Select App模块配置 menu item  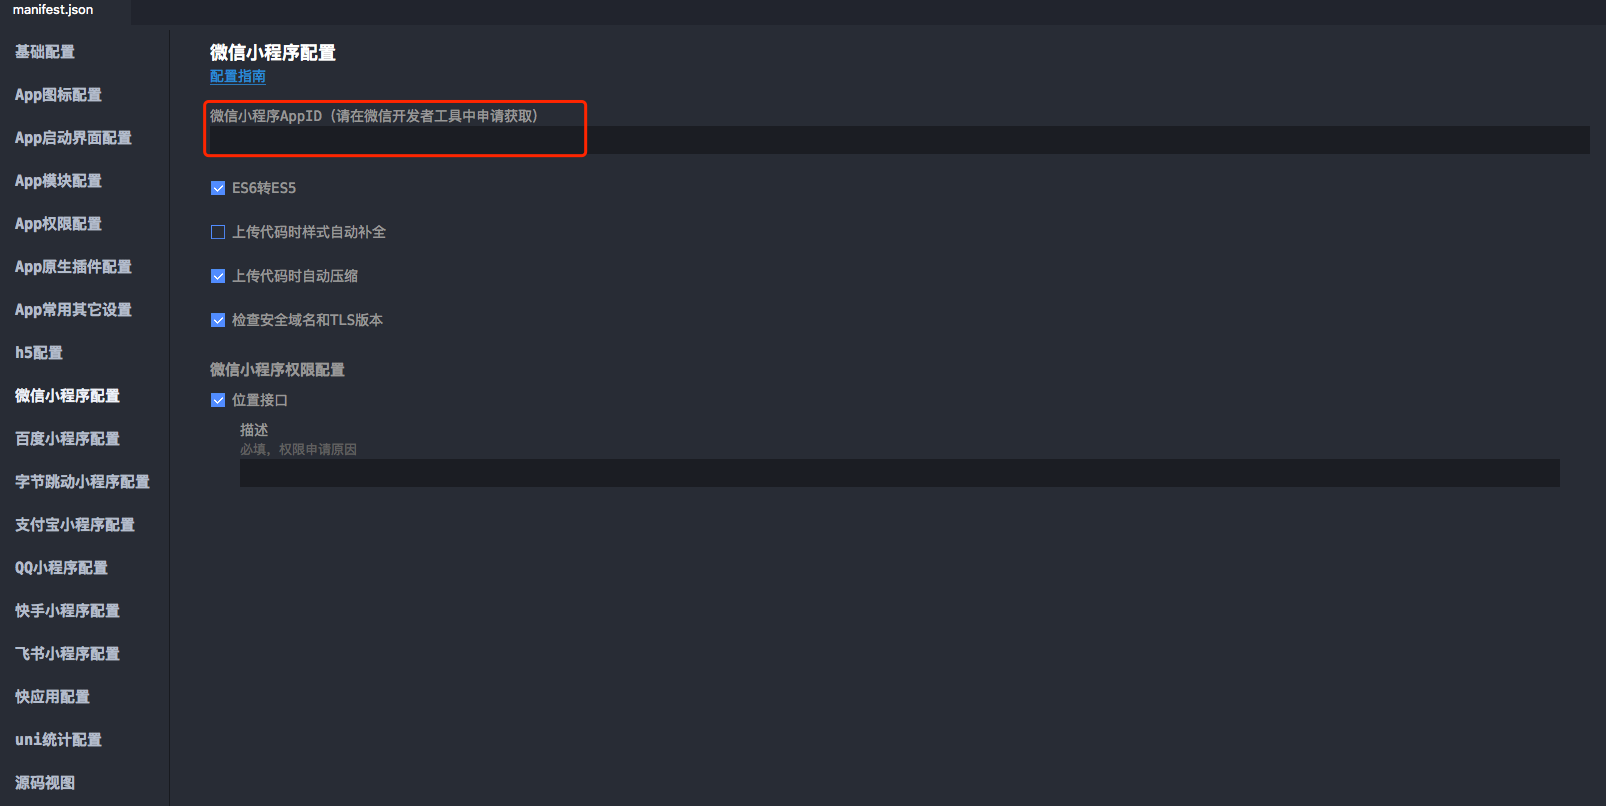pos(58,181)
